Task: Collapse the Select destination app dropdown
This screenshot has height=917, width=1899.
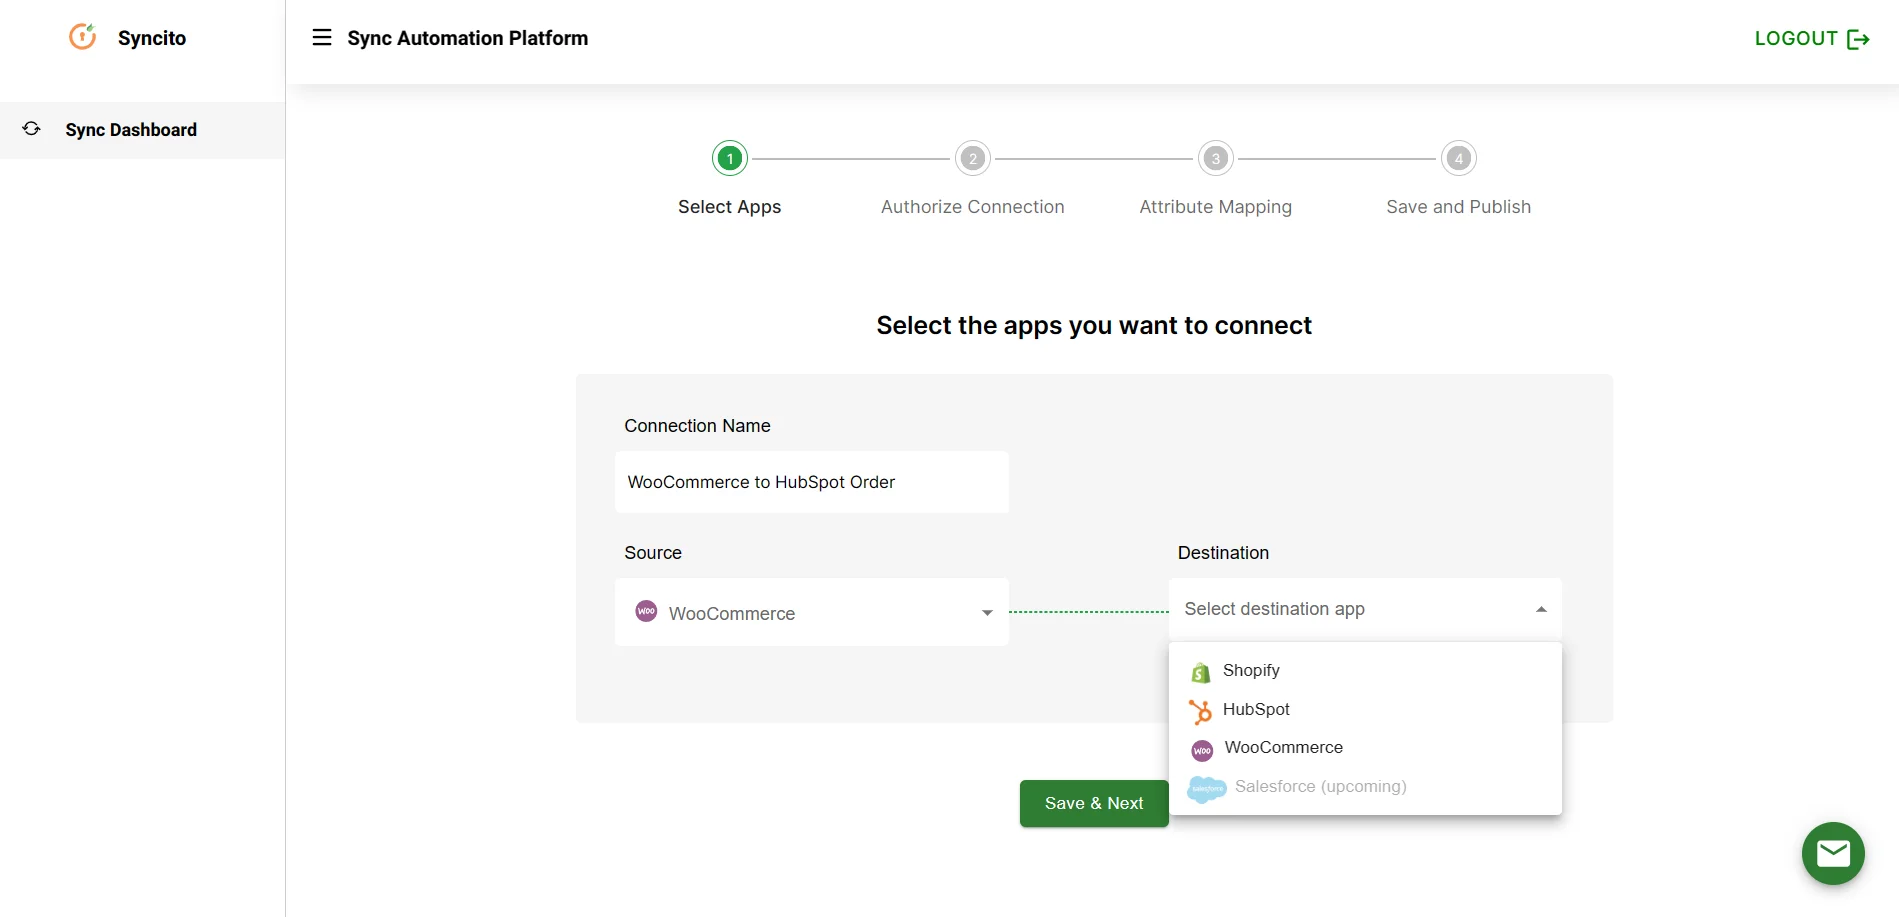Action: coord(1540,608)
